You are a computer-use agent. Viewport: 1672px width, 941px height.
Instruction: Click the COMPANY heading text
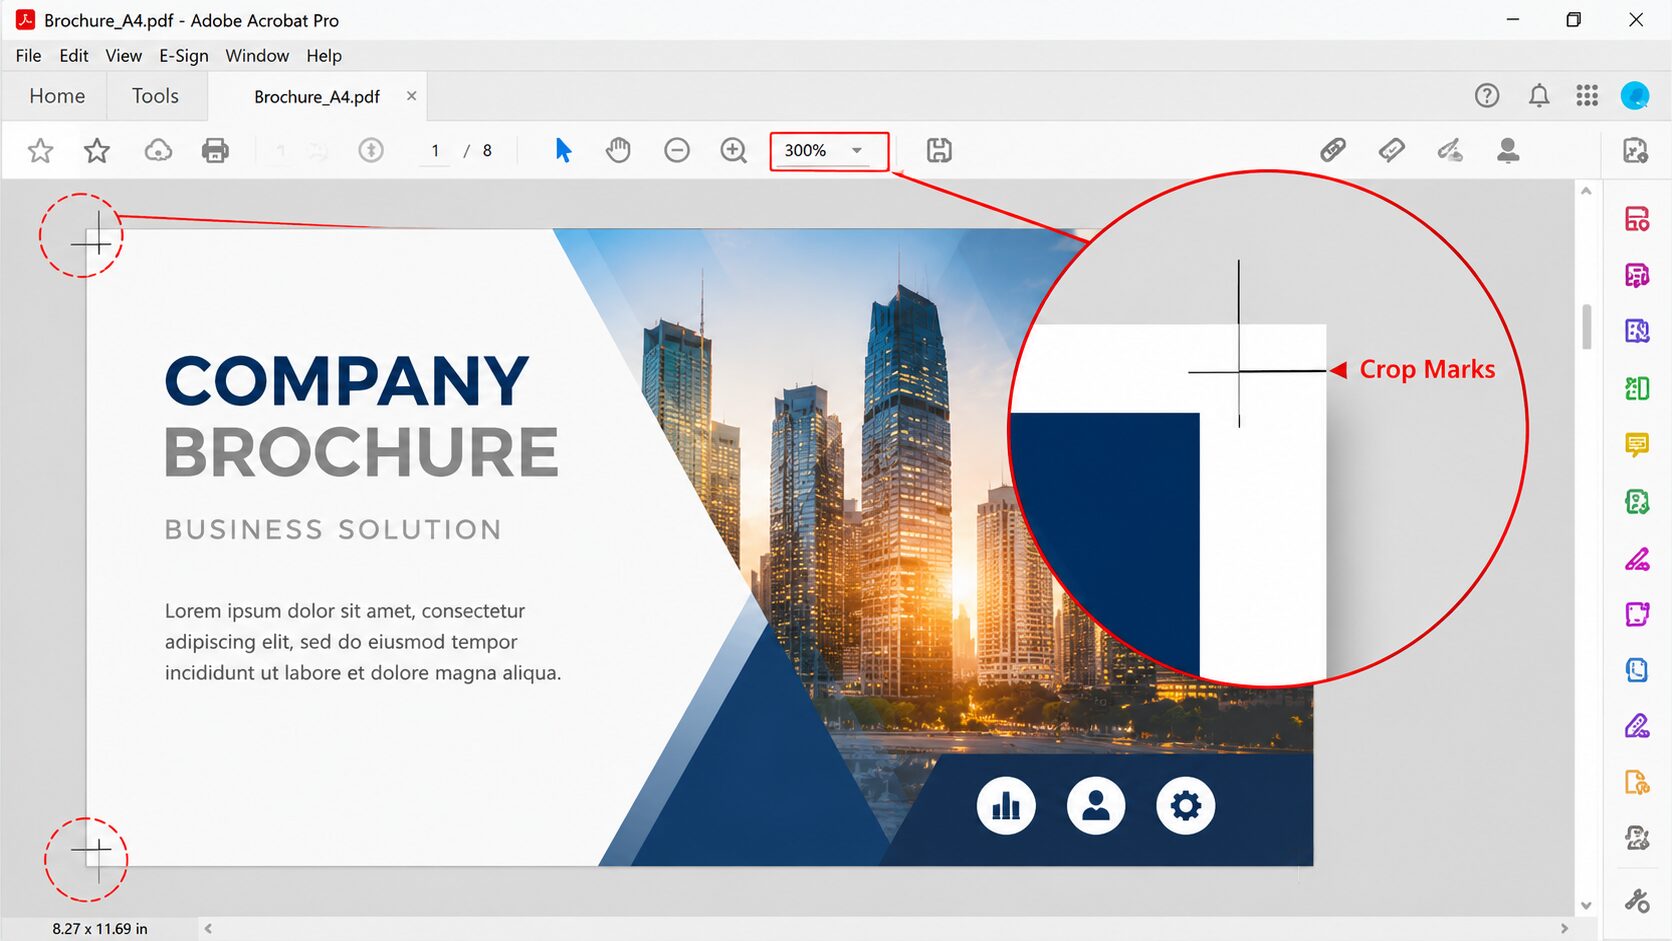click(346, 382)
